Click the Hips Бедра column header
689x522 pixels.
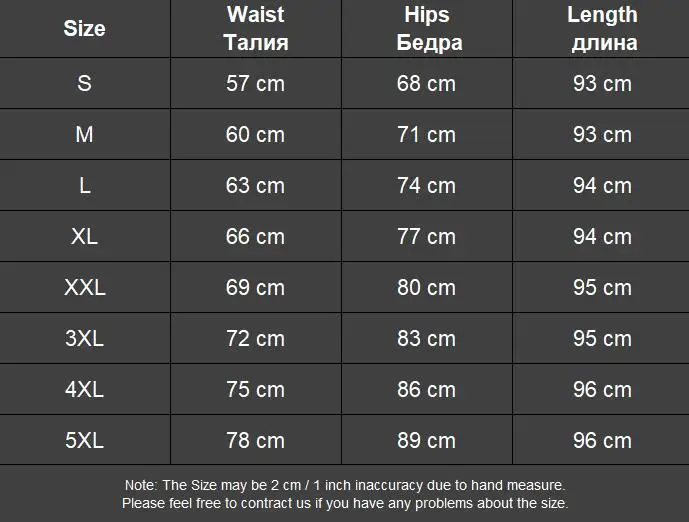tap(427, 29)
